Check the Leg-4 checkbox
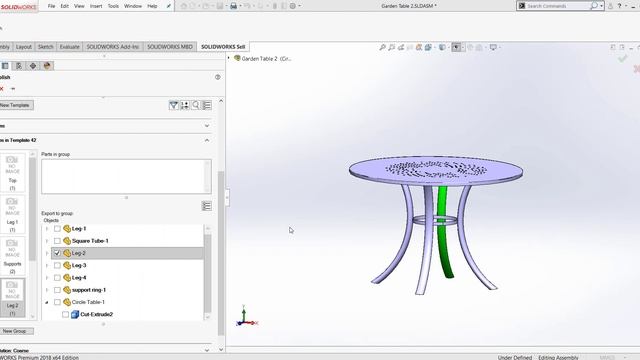 point(57,278)
